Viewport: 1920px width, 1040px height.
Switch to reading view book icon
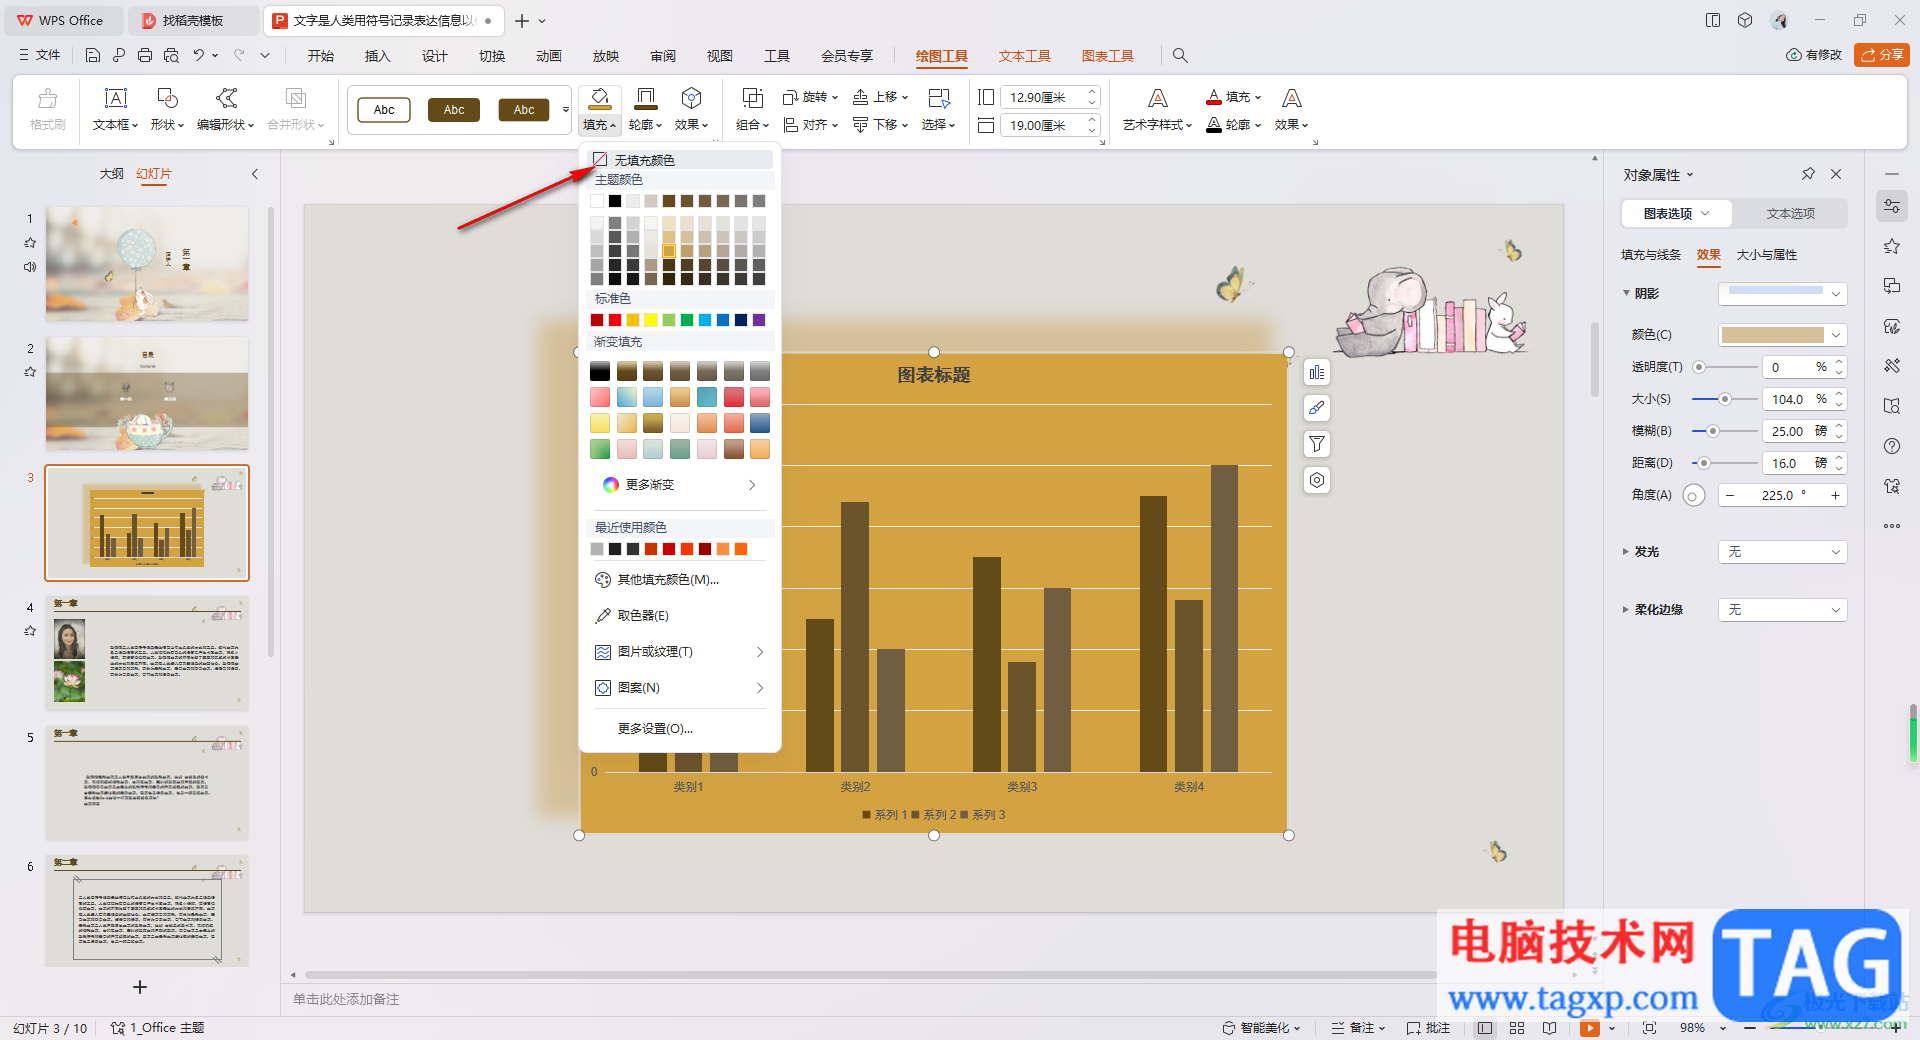coord(1549,1028)
